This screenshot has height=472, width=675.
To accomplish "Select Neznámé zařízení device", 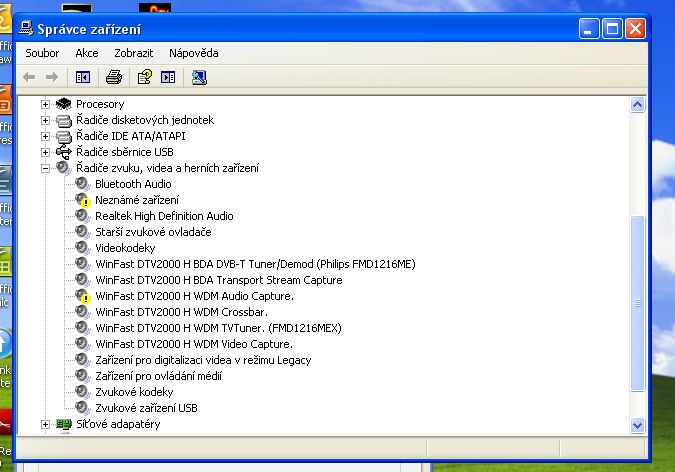I will pyautogui.click(x=136, y=200).
